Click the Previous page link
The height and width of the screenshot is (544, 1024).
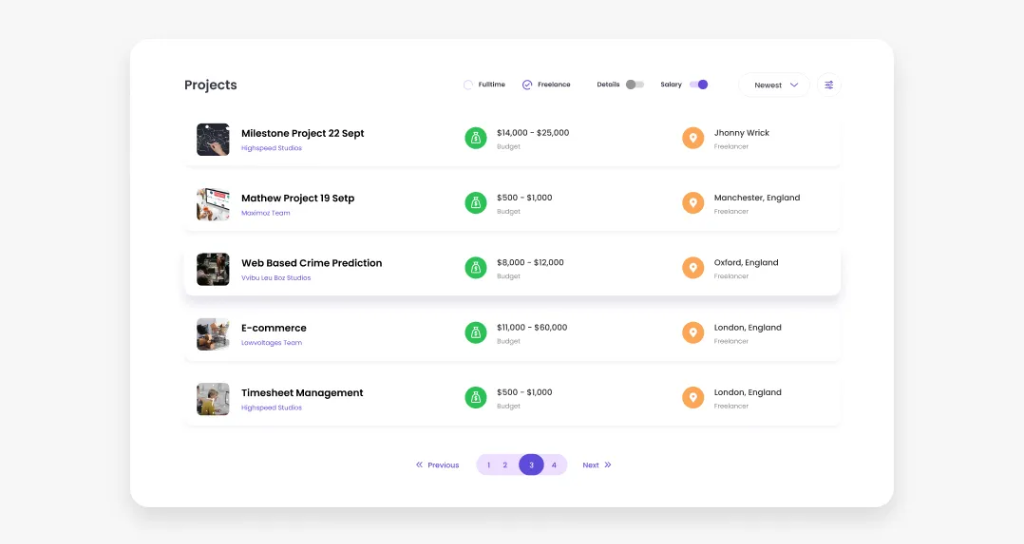(438, 465)
